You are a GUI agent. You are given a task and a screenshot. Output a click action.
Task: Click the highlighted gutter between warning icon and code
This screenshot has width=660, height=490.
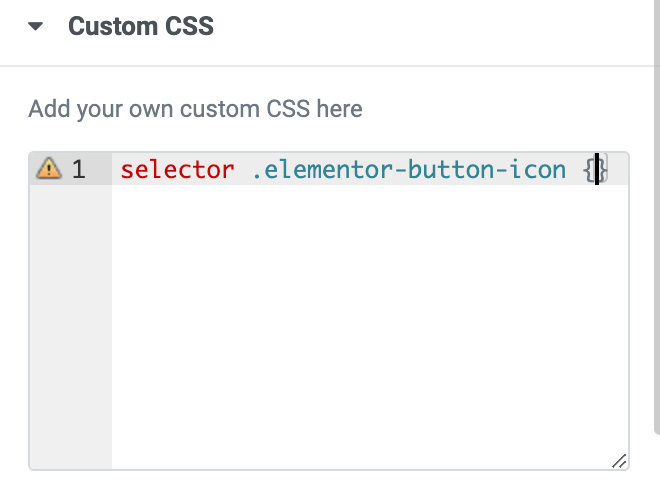[99, 169]
